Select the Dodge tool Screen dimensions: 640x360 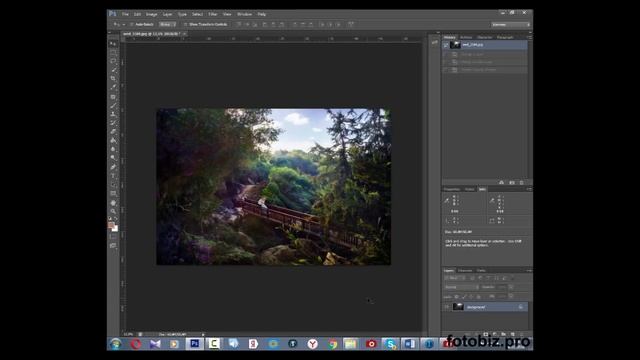(x=113, y=157)
